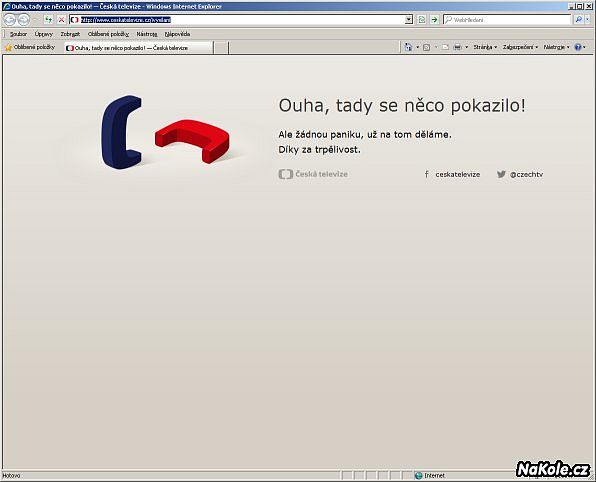The height and width of the screenshot is (482, 596).
Task: Expand the search provider dropdown arrow
Action: (x=588, y=19)
